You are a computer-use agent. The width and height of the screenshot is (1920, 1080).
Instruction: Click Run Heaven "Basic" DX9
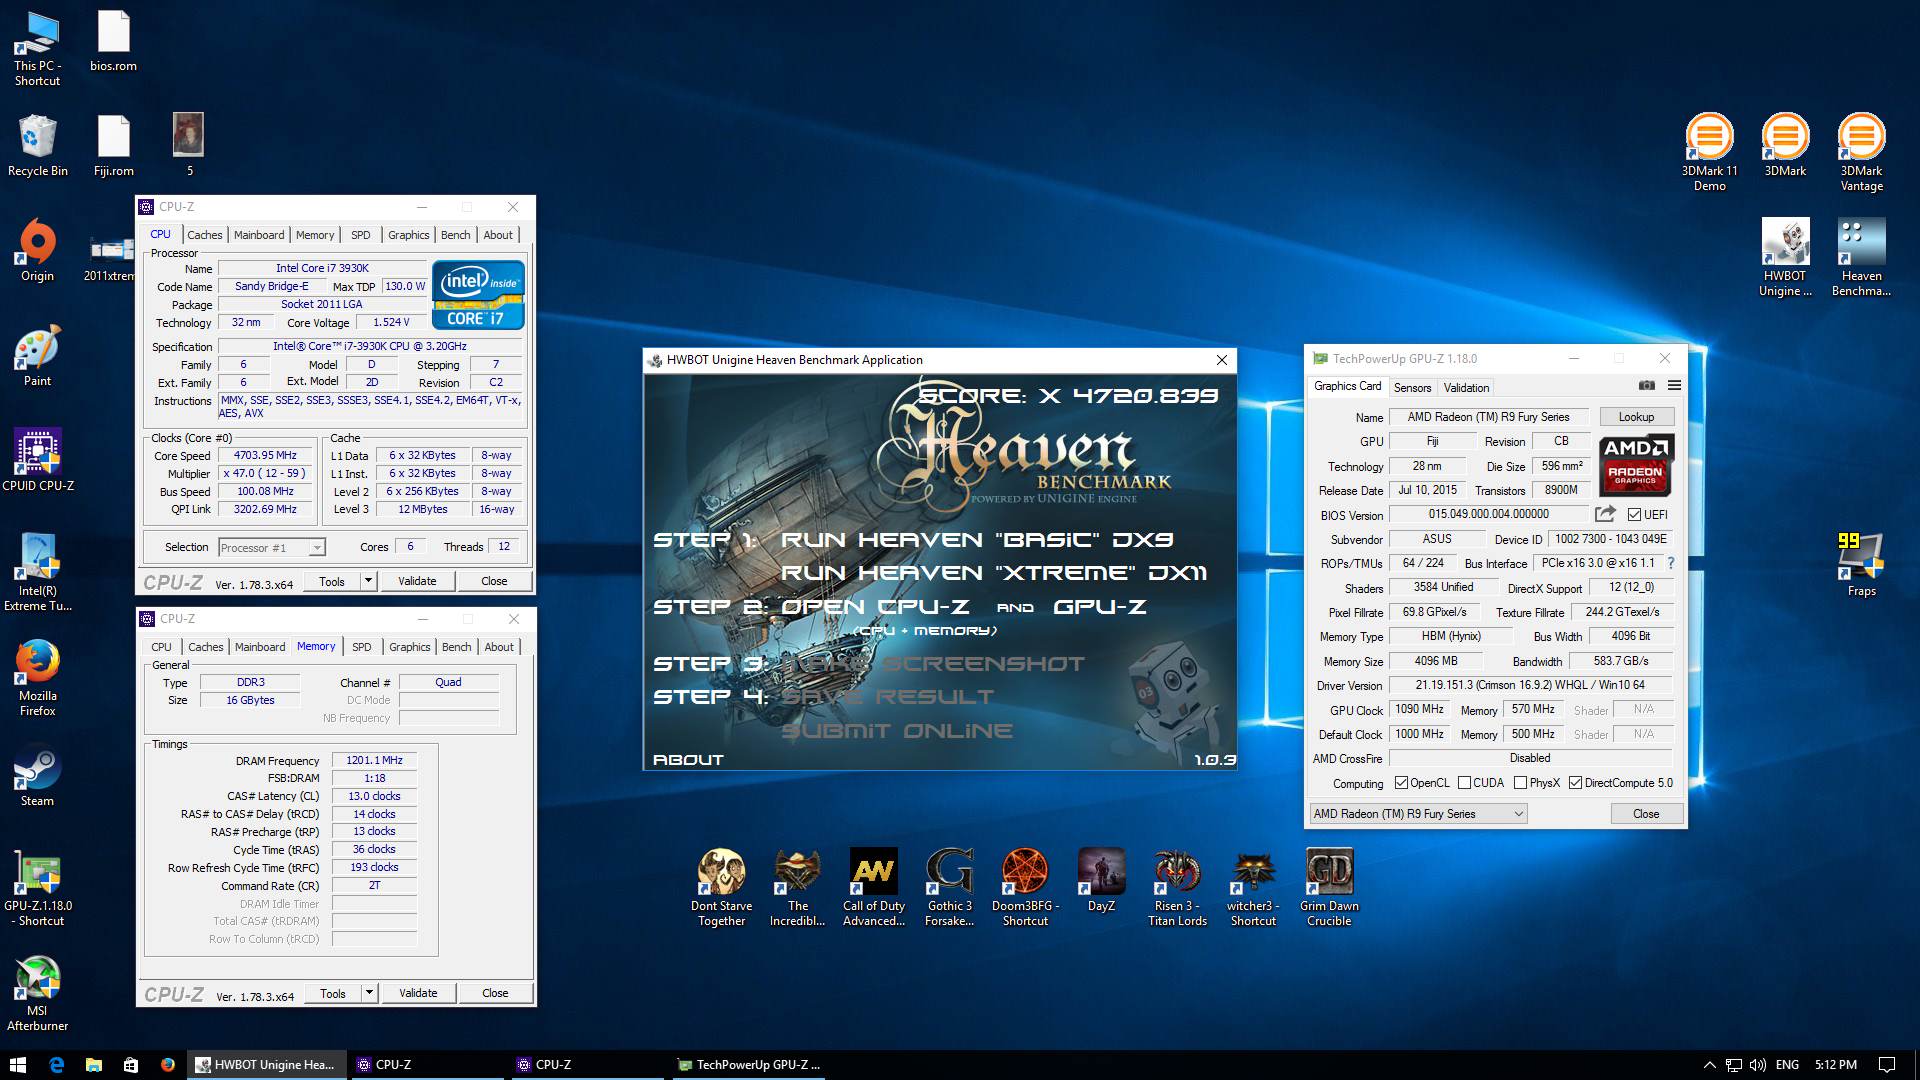point(977,540)
